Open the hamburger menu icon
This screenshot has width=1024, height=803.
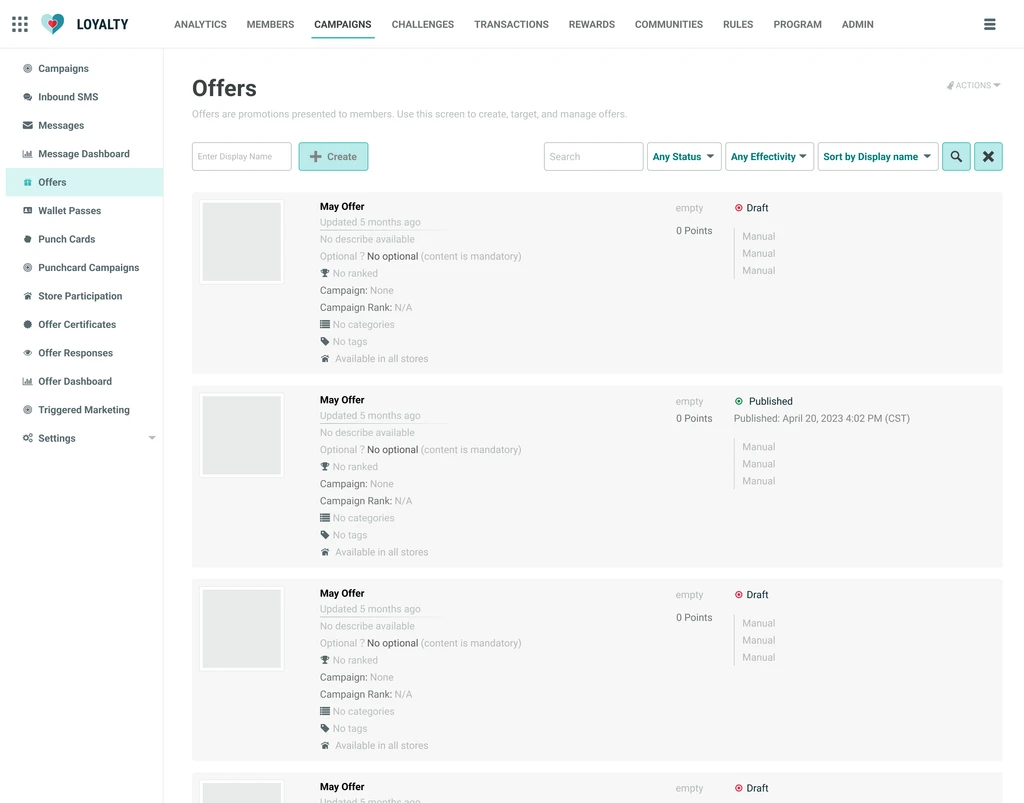989,24
